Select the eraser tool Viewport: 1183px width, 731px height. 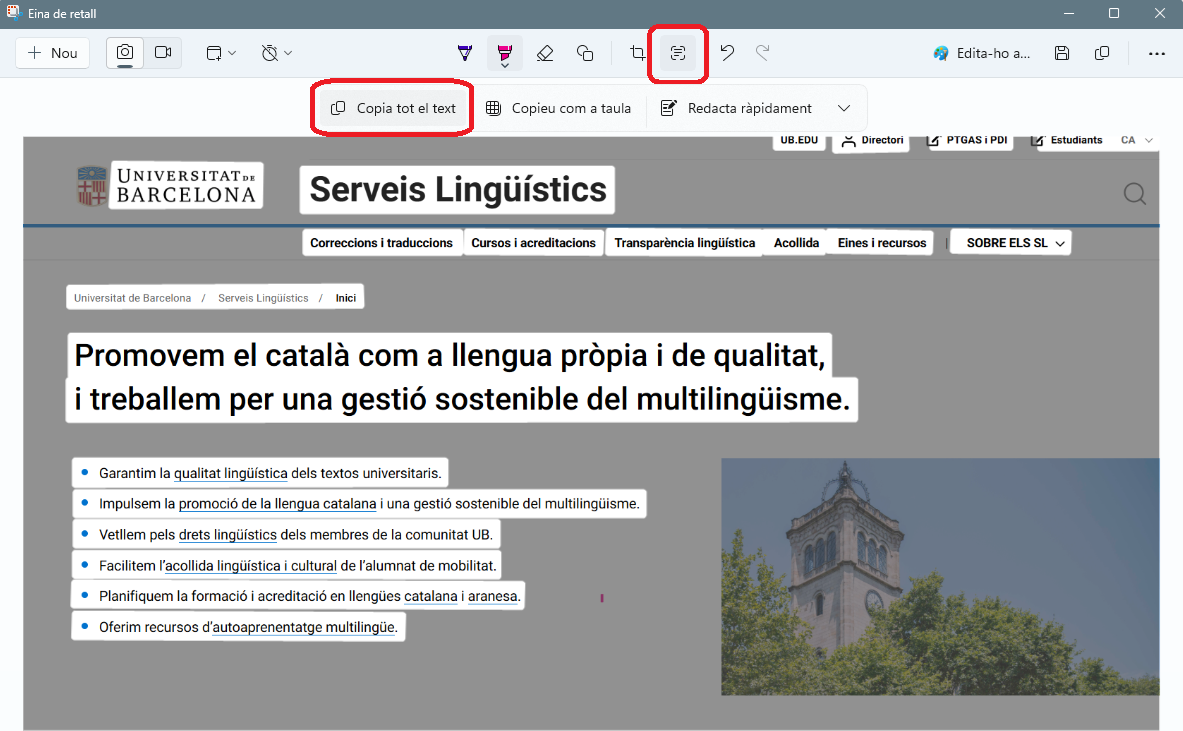(x=545, y=53)
